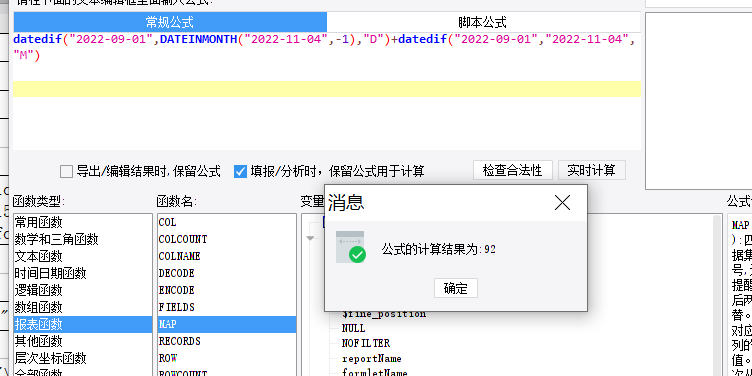Viewport: 752px width, 376px height.
Task: Select $fine_position variable
Action: coord(384,315)
